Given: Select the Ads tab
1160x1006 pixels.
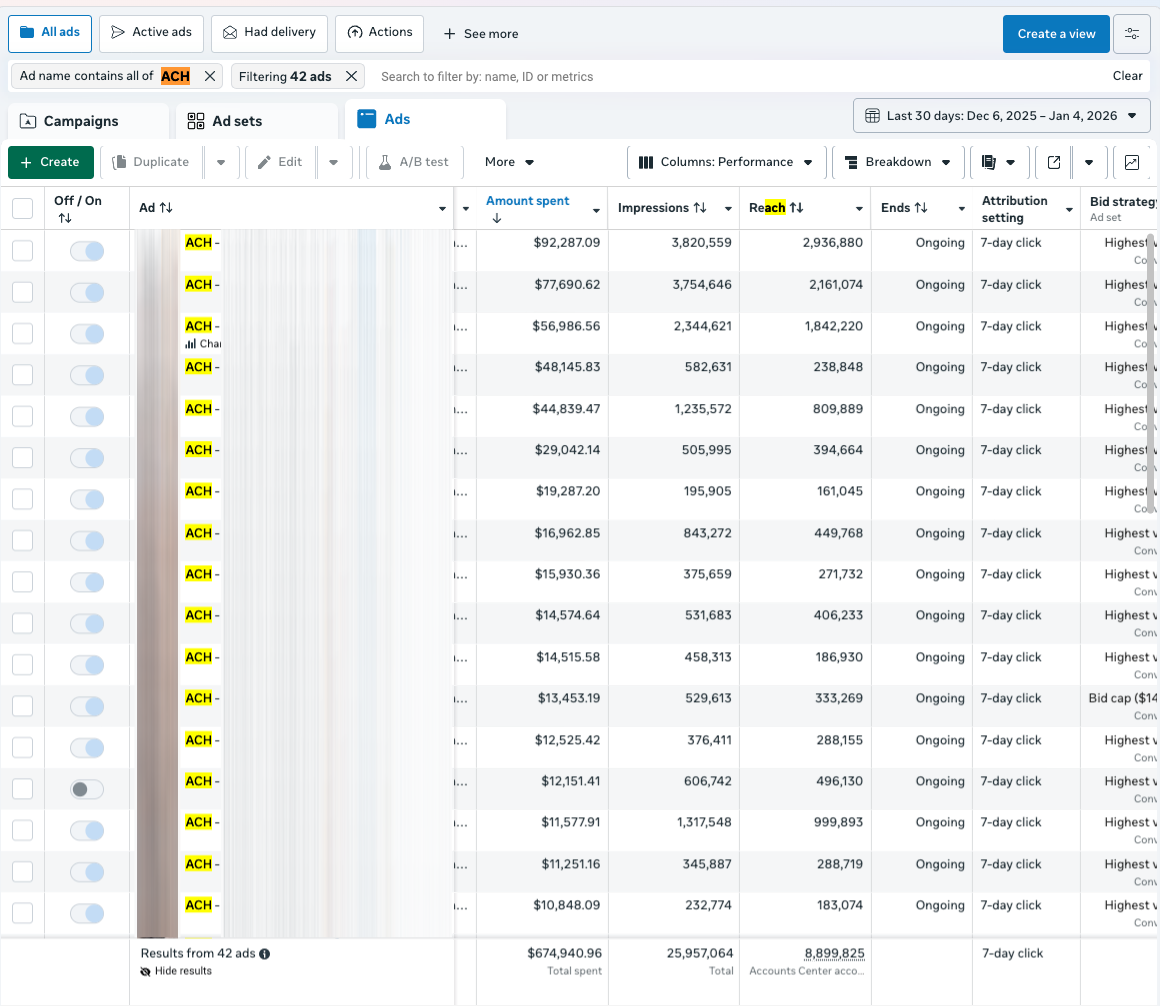Looking at the screenshot, I should click(x=425, y=120).
